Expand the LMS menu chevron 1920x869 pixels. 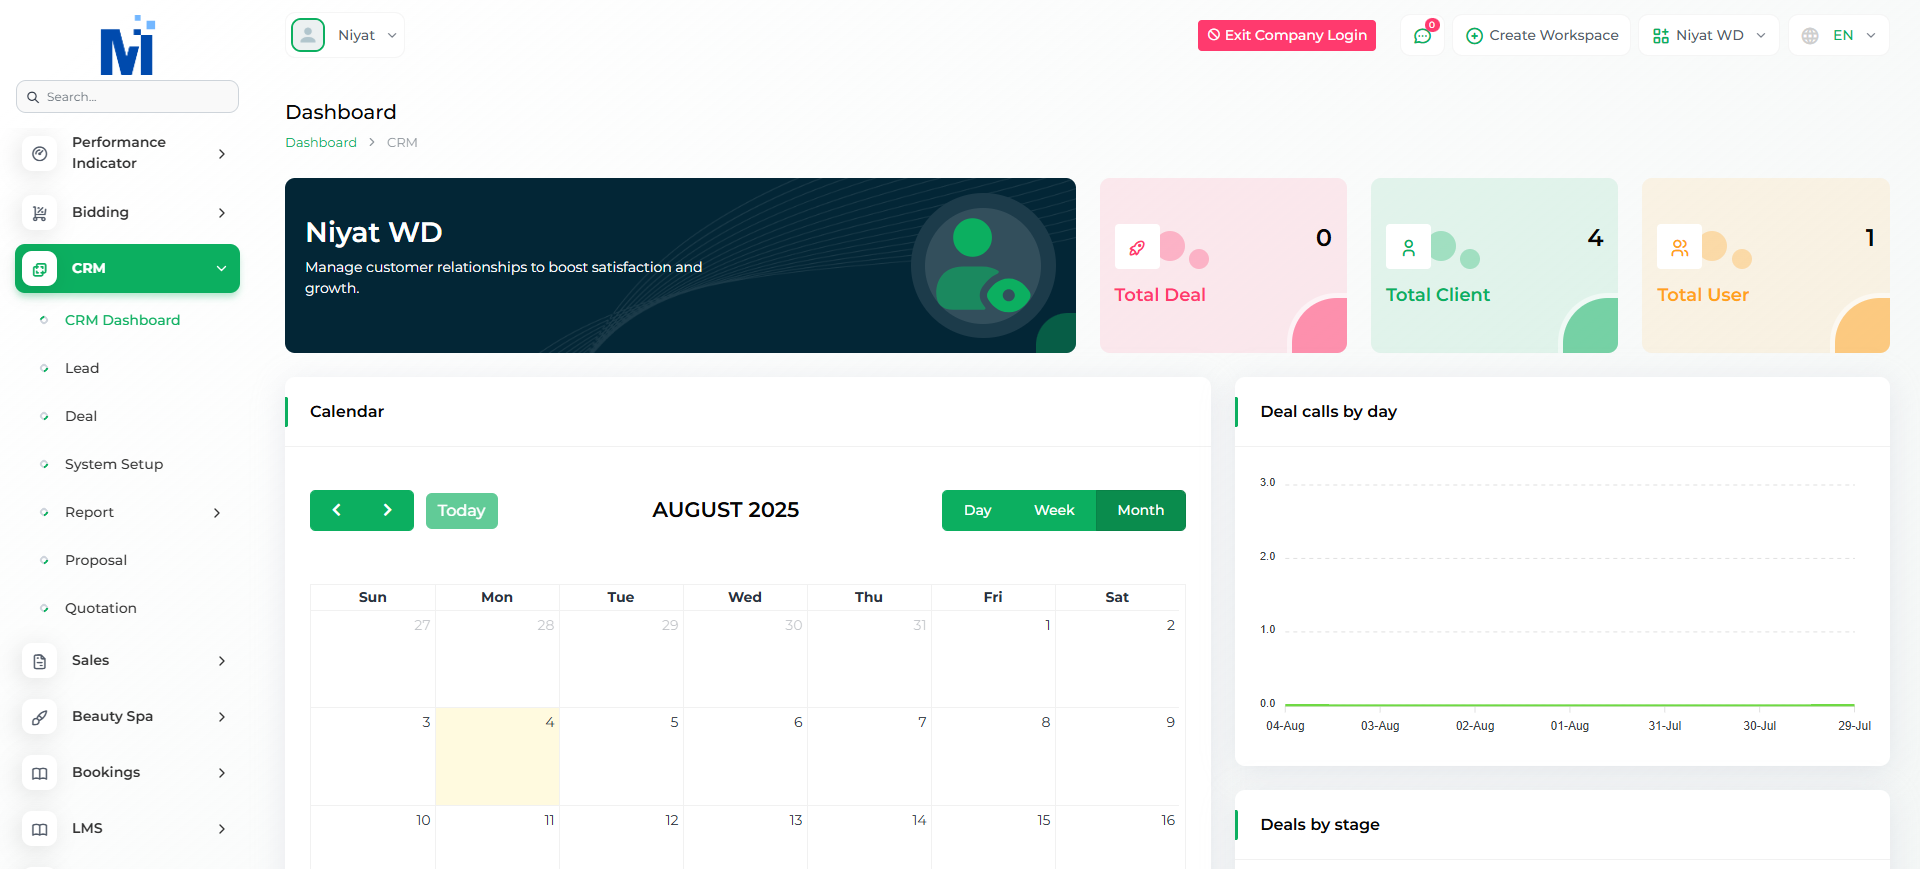pyautogui.click(x=222, y=829)
